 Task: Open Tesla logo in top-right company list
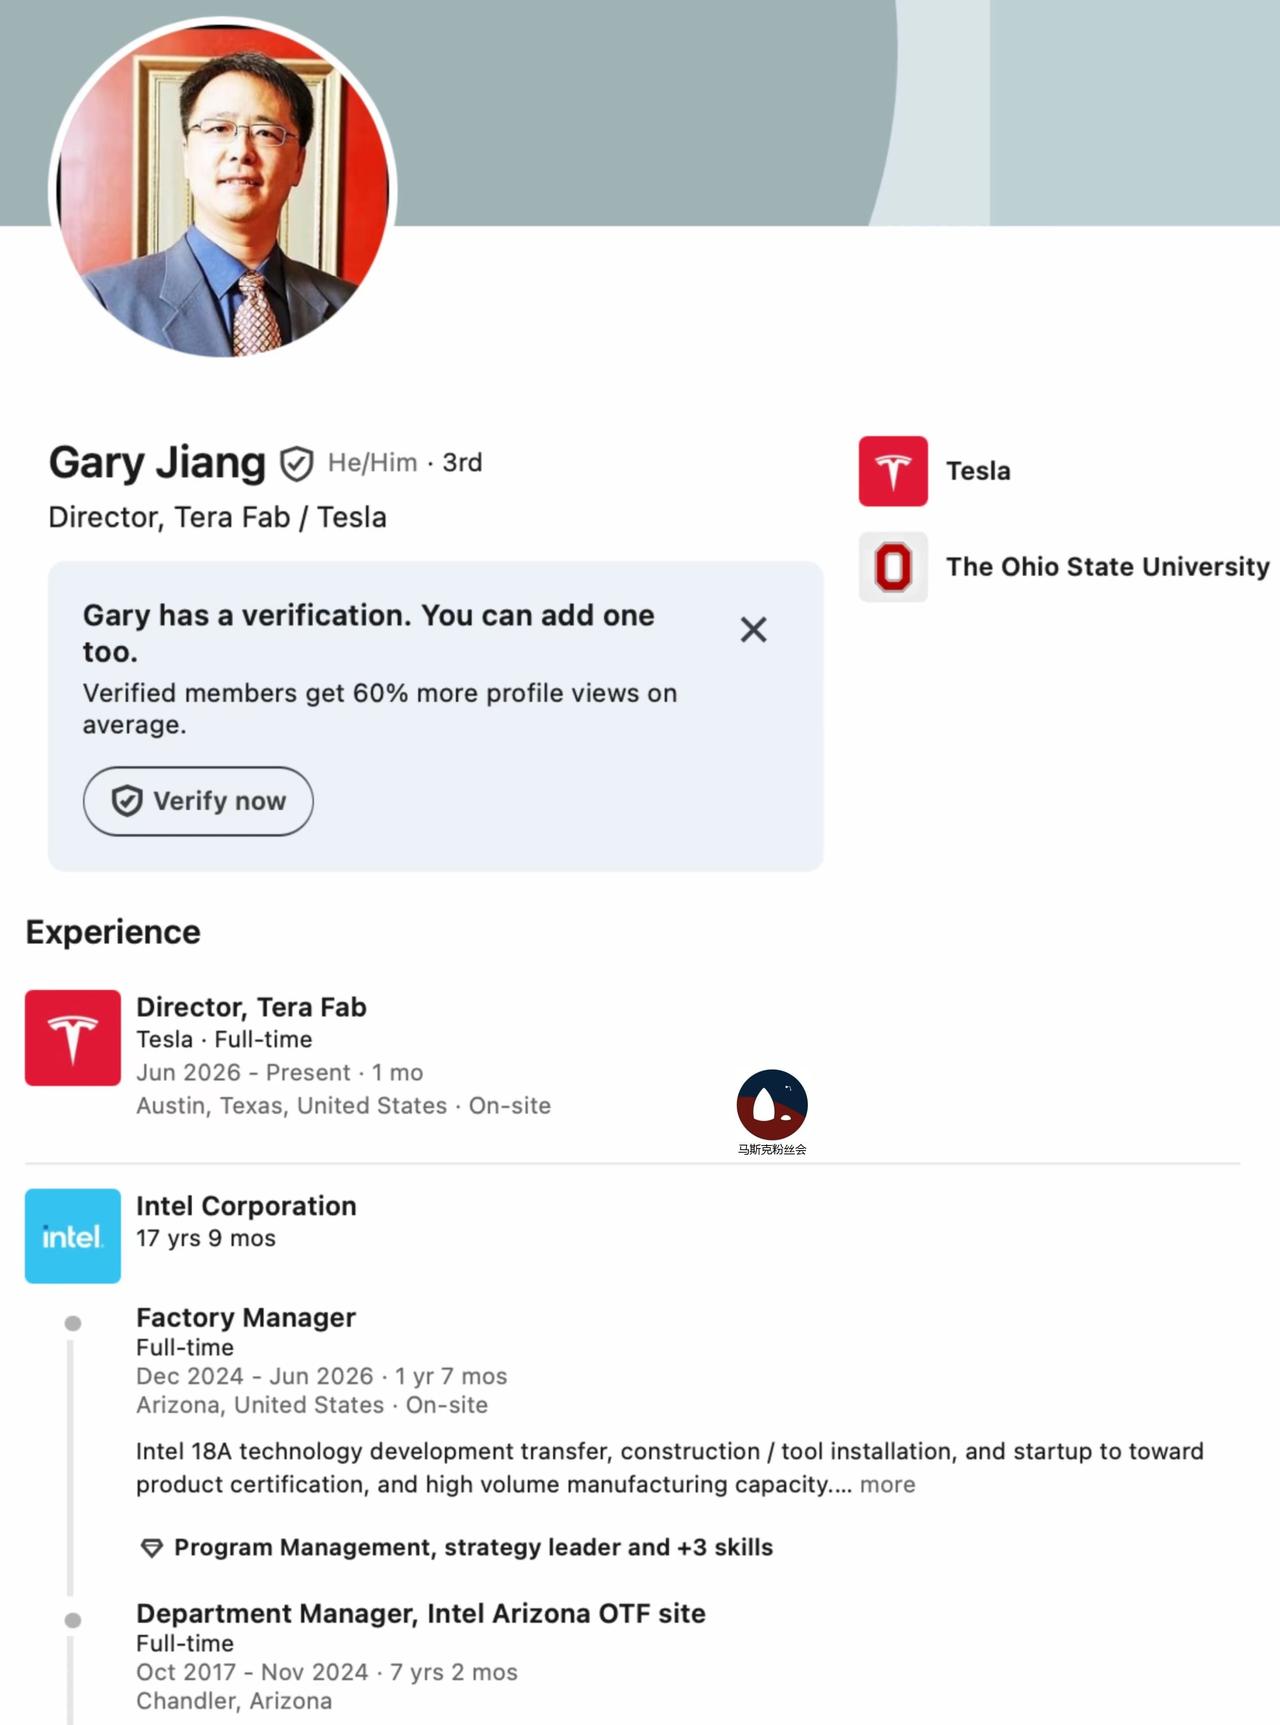893,471
